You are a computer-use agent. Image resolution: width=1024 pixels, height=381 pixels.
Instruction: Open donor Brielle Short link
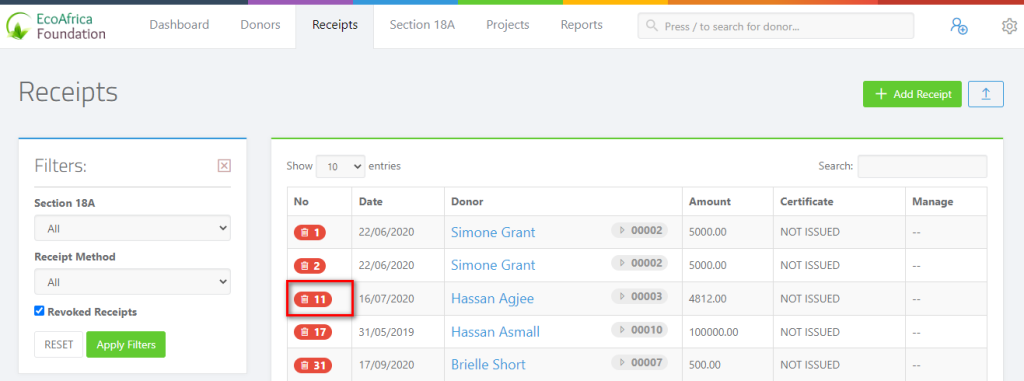coord(488,365)
